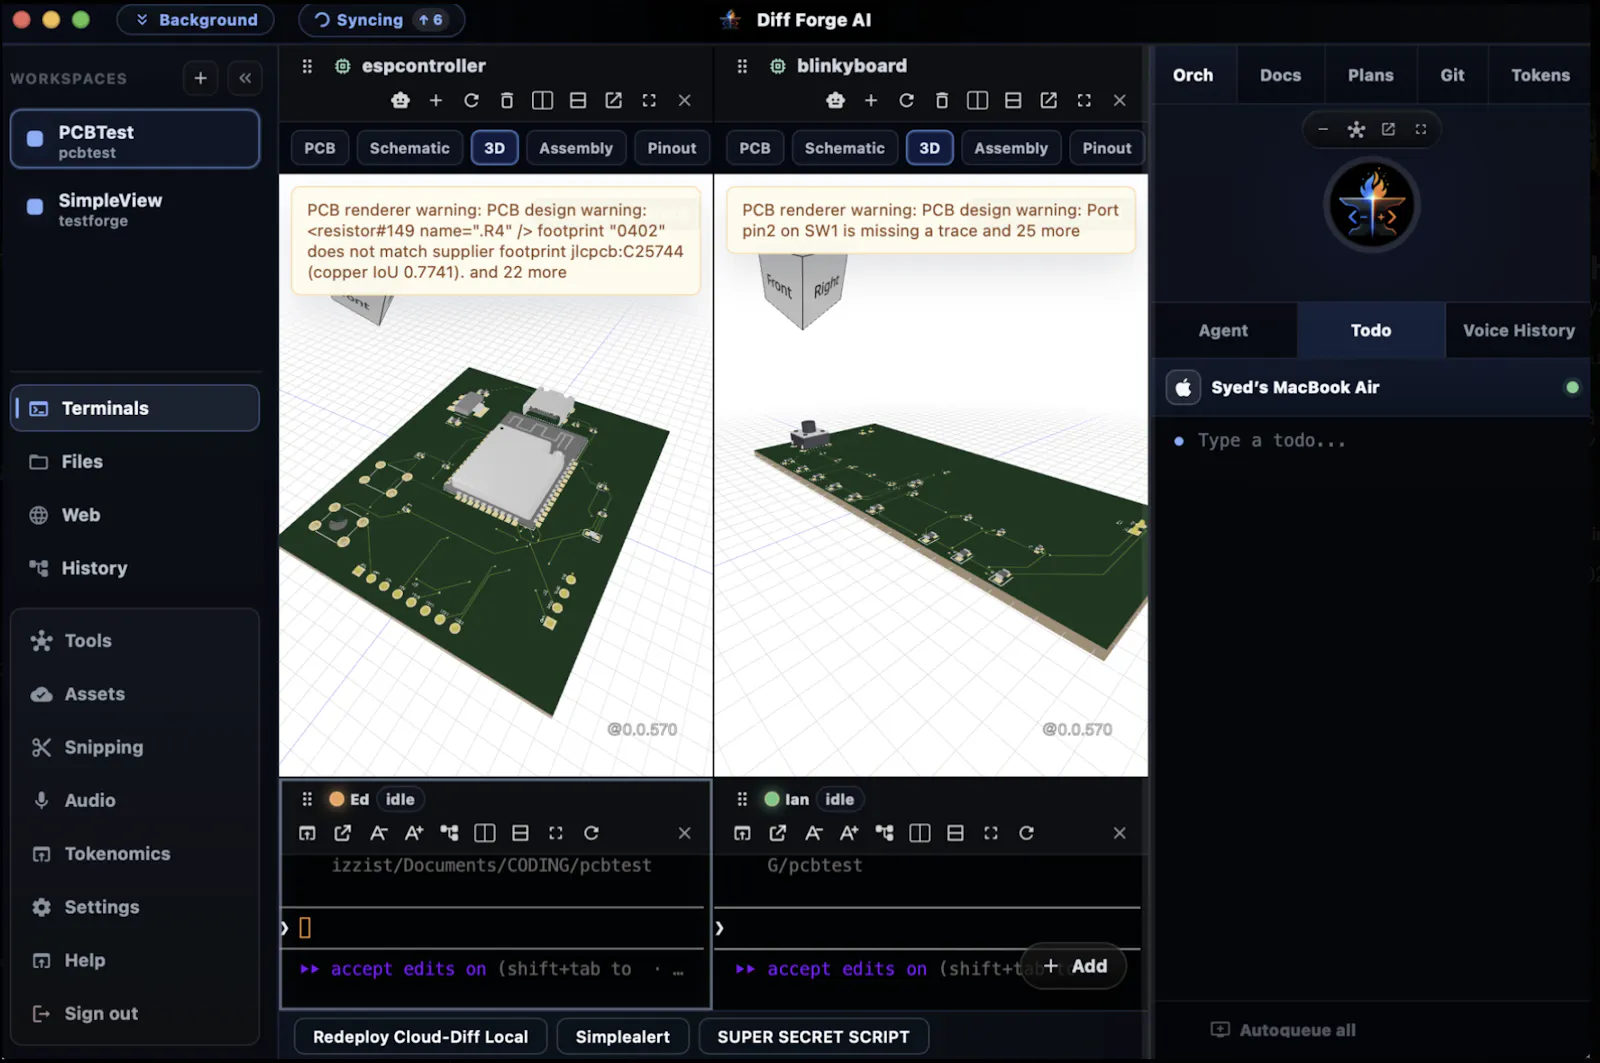Open Settings in the sidebar
The width and height of the screenshot is (1600, 1063).
135,907
